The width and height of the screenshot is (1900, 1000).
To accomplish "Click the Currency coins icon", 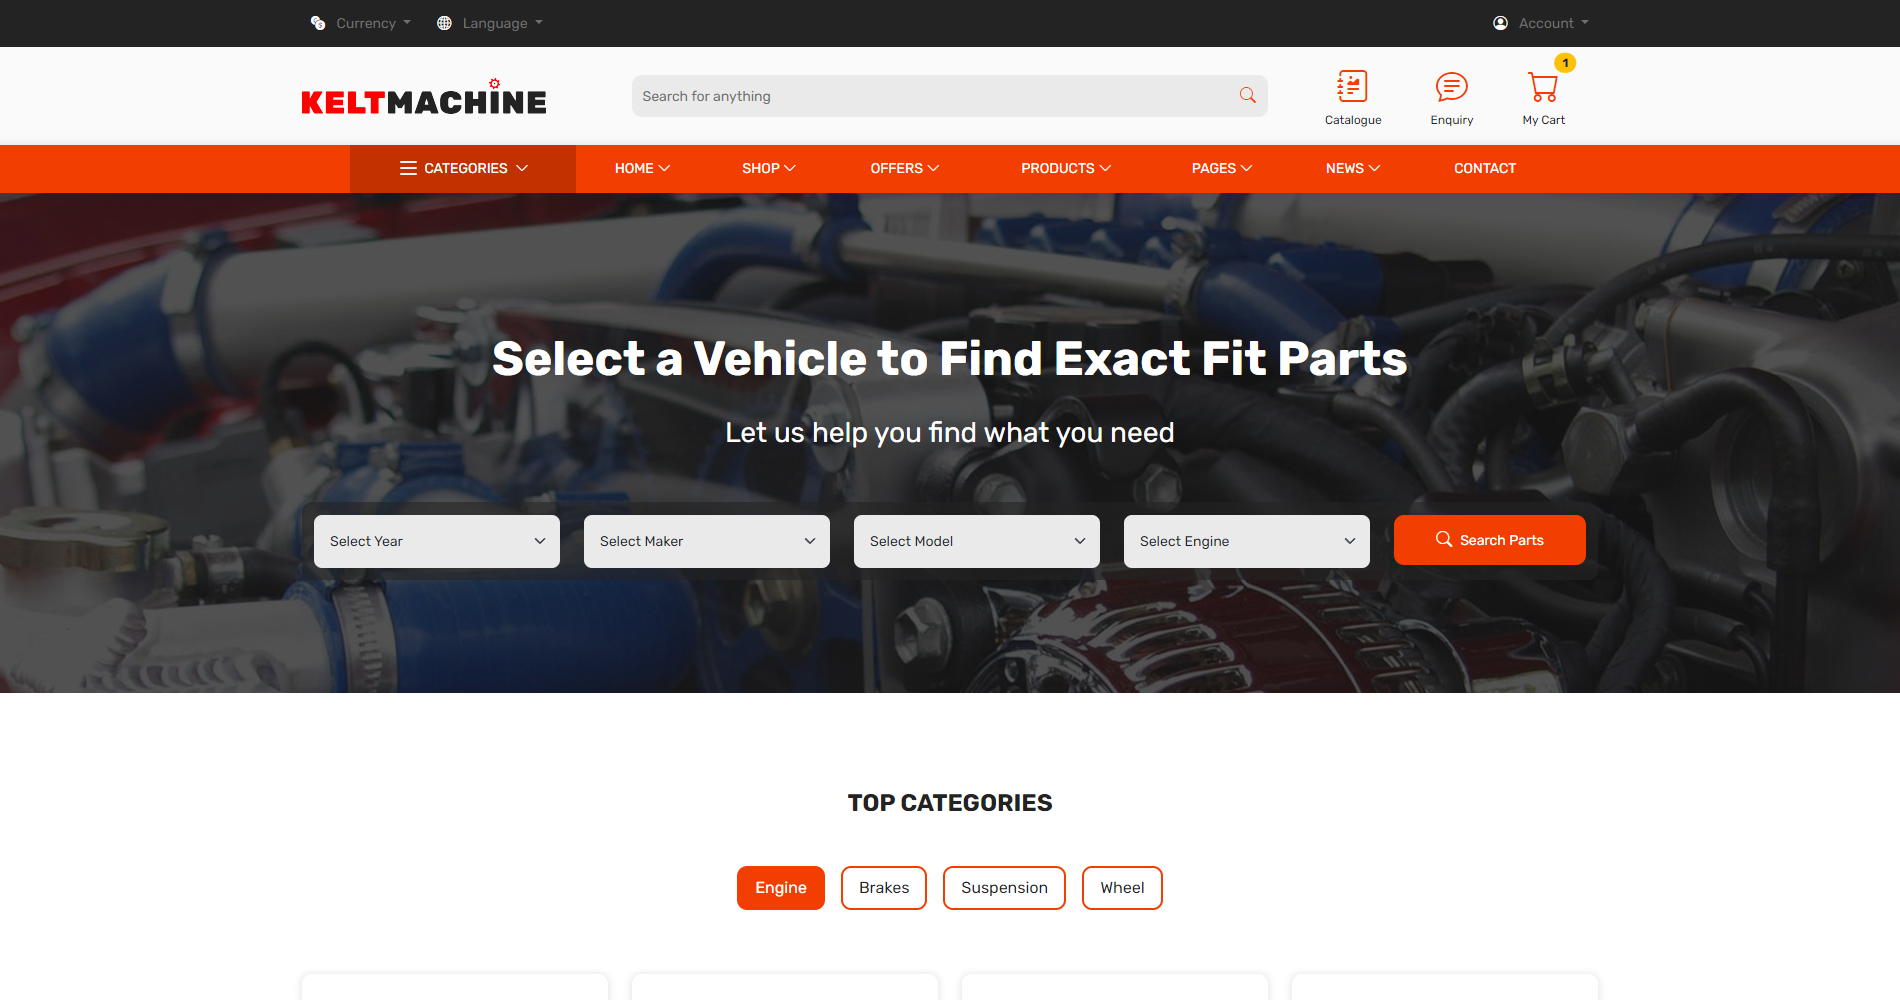I will (x=318, y=23).
